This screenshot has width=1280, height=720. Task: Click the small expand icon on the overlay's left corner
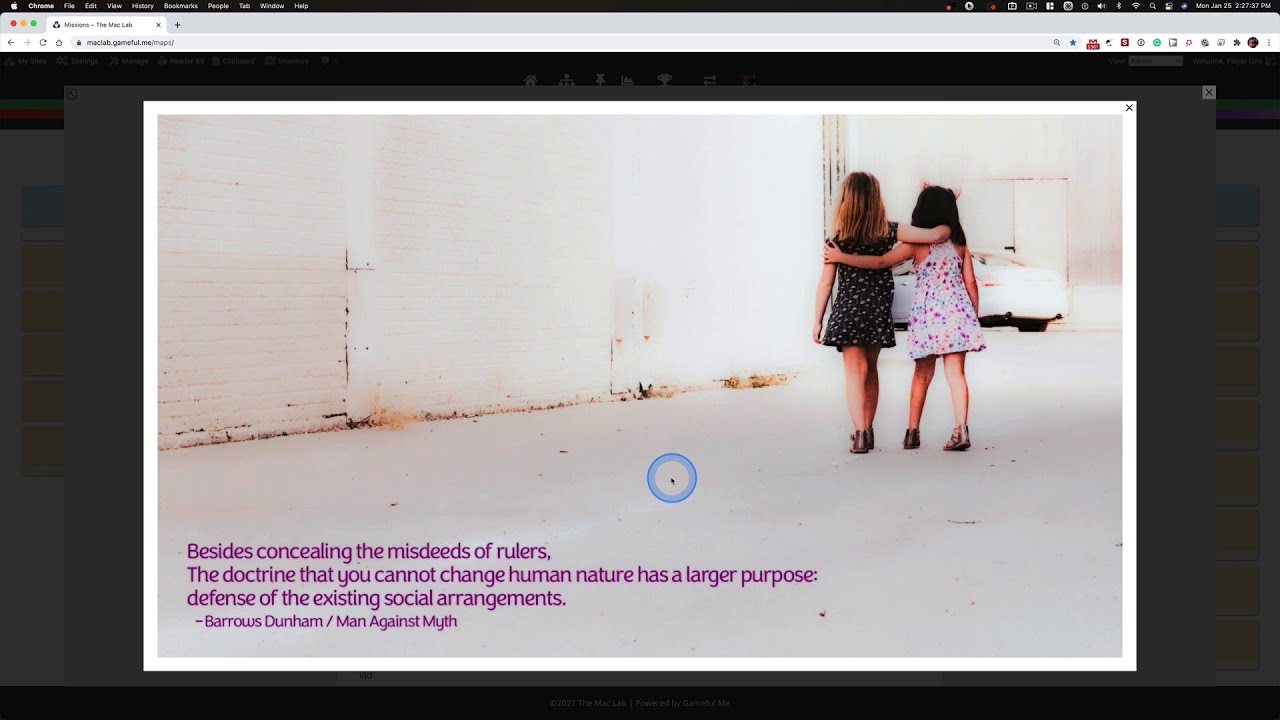click(x=71, y=93)
